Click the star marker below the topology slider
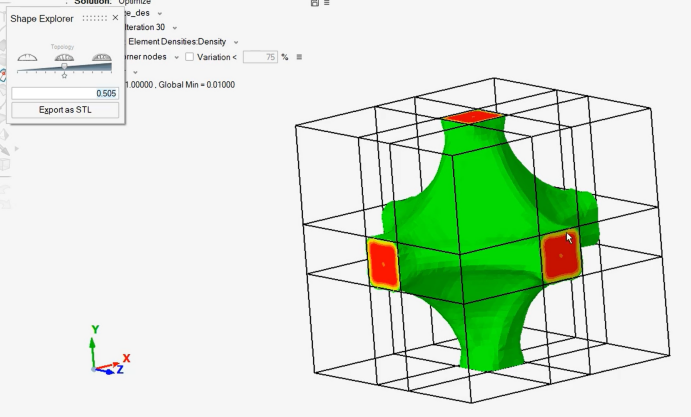This screenshot has height=417, width=691. [x=64, y=76]
